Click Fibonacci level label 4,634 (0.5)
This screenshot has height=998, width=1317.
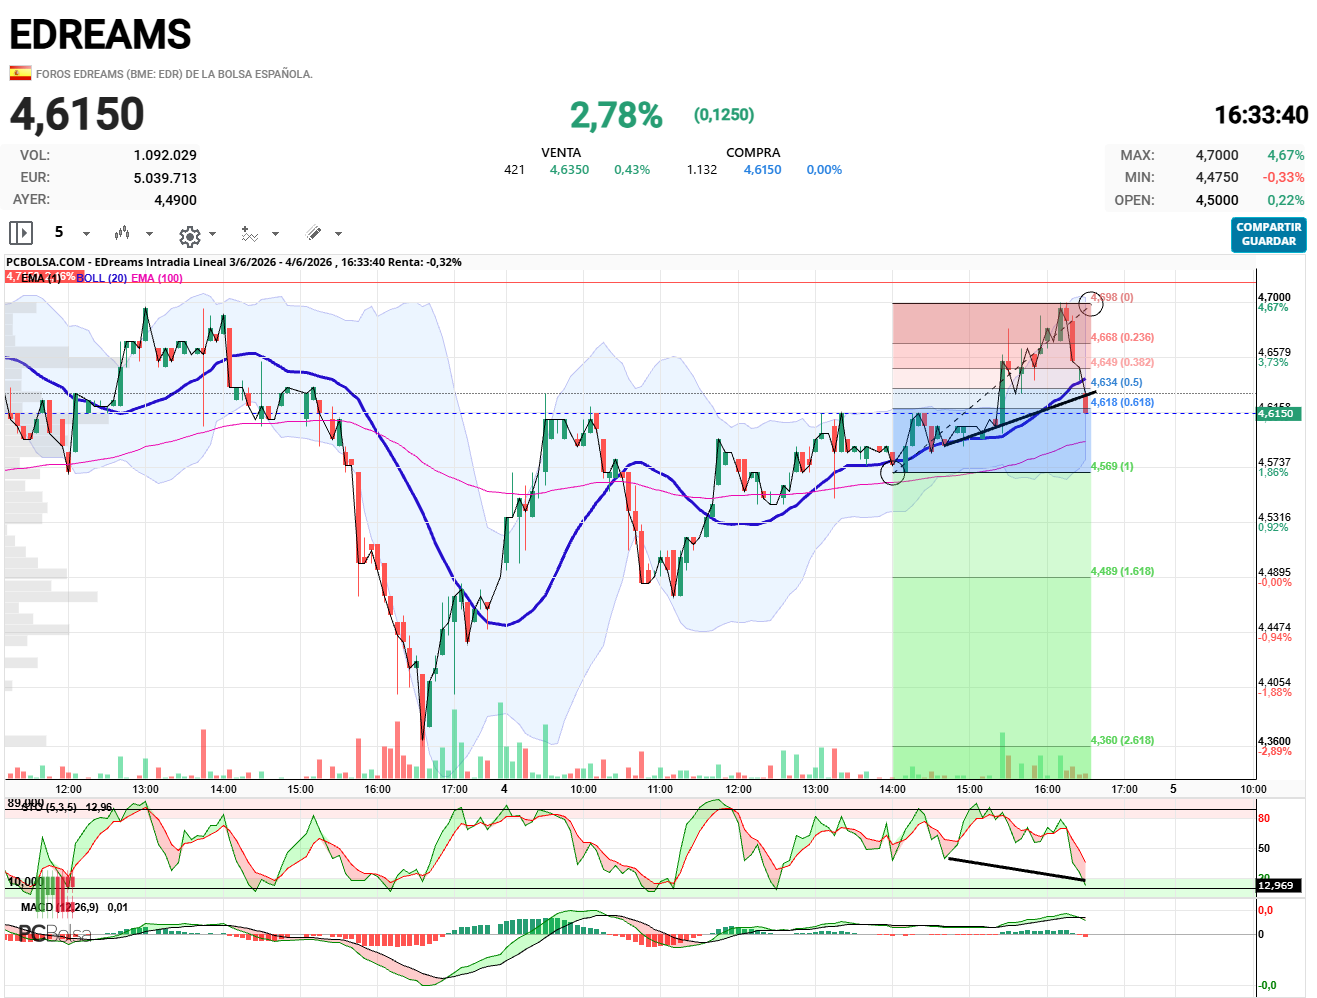tap(1116, 382)
